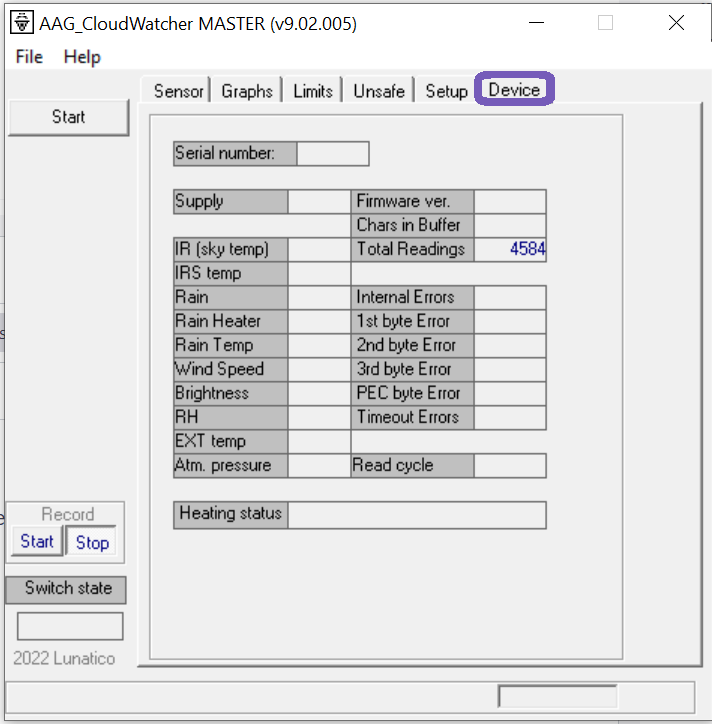Click the Heating status value field
This screenshot has height=724, width=712.
417,515
